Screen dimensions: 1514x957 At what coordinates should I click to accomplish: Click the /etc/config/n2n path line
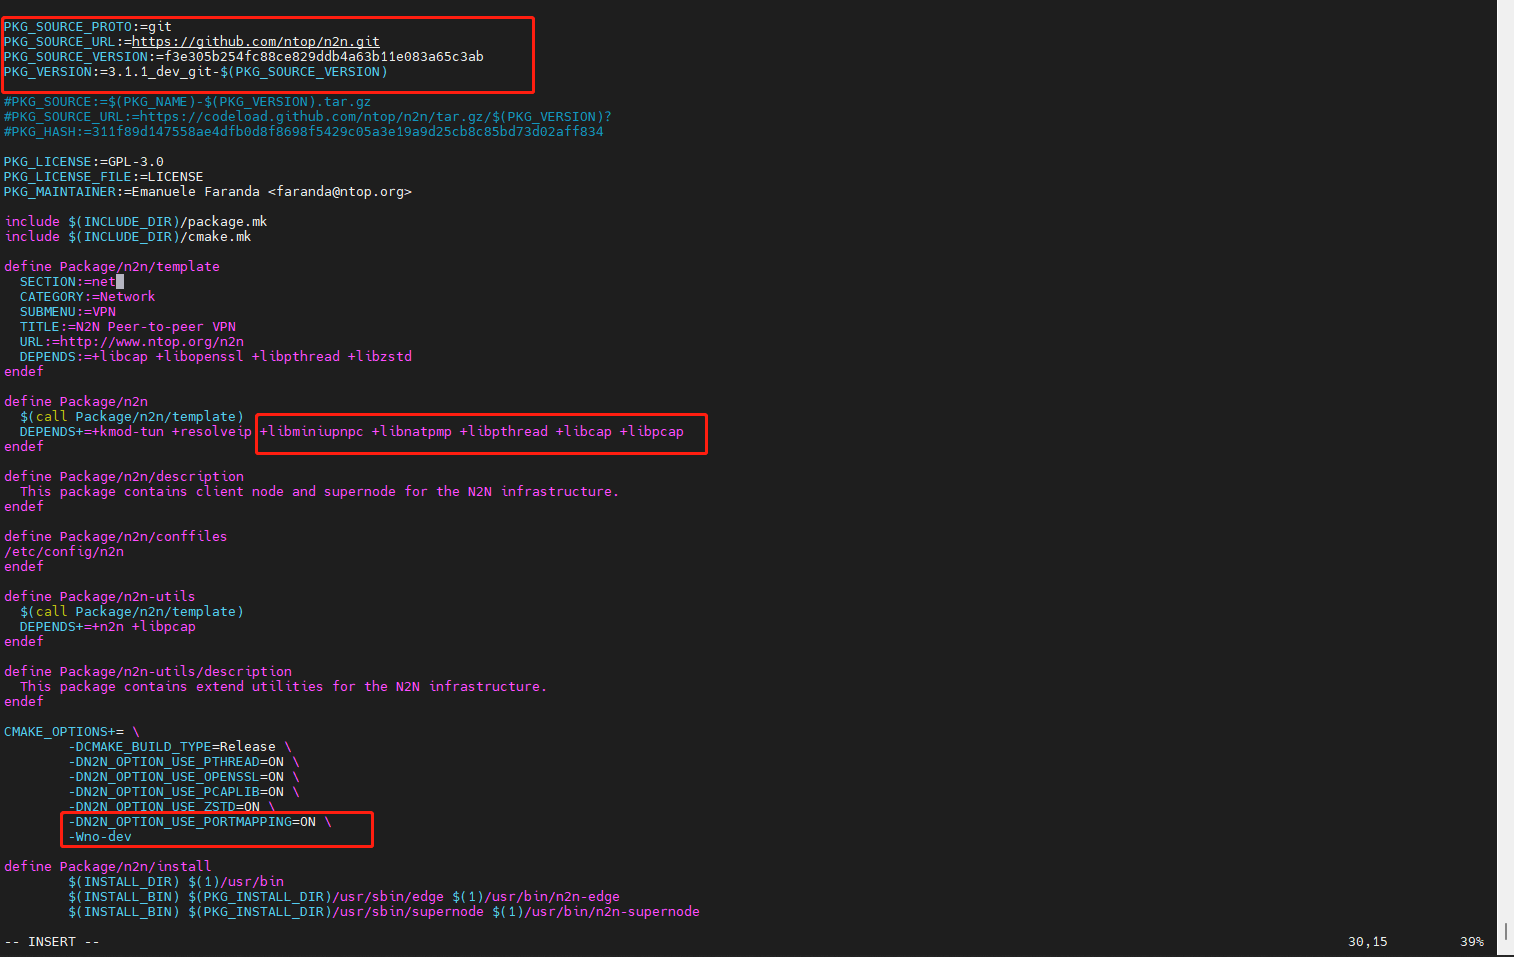64,552
